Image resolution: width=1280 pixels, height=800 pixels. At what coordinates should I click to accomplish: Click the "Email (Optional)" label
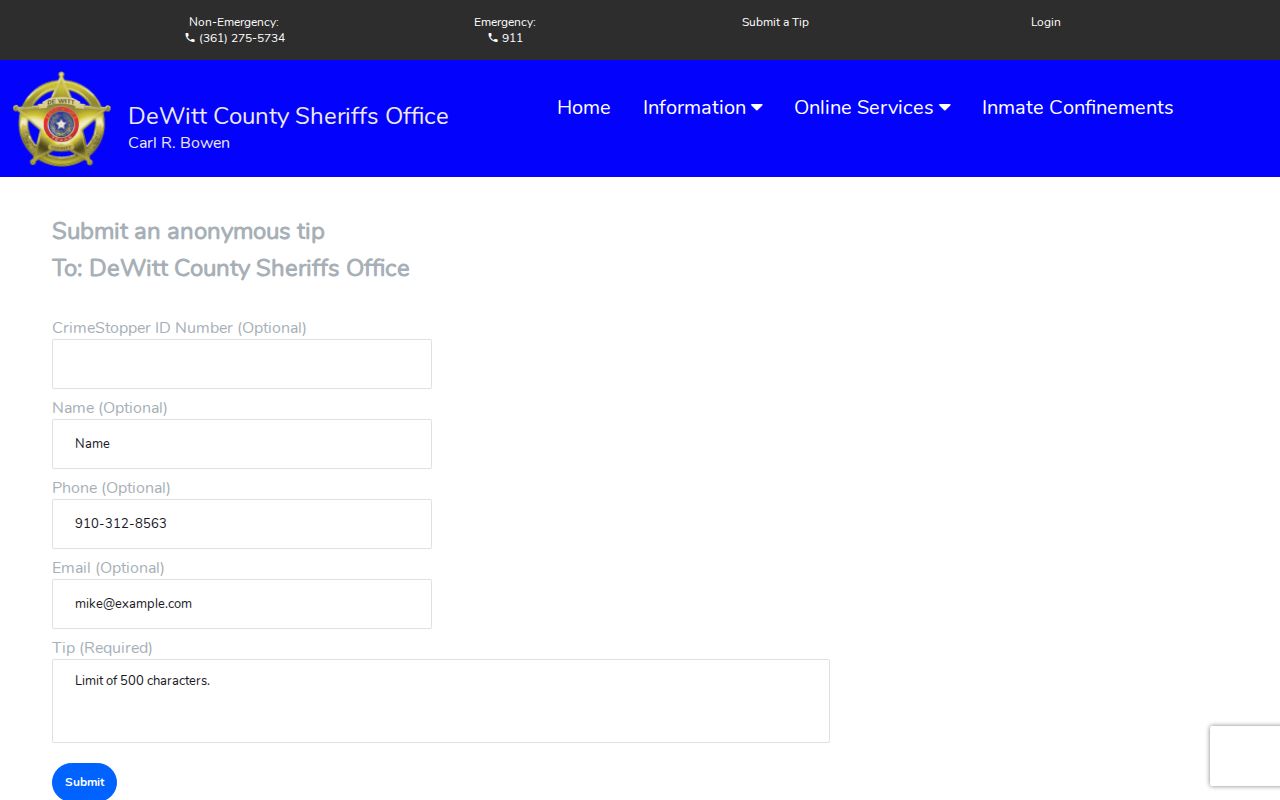pyautogui.click(x=108, y=568)
